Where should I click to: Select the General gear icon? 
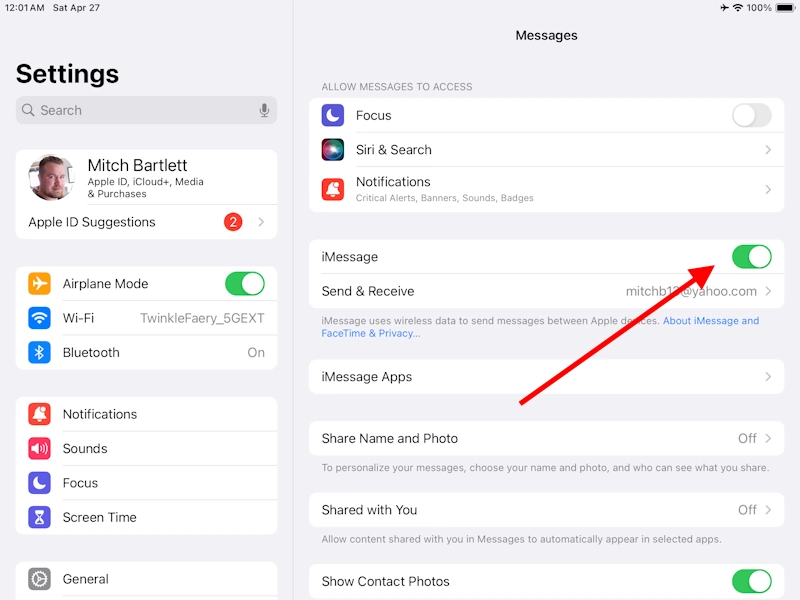(x=39, y=579)
